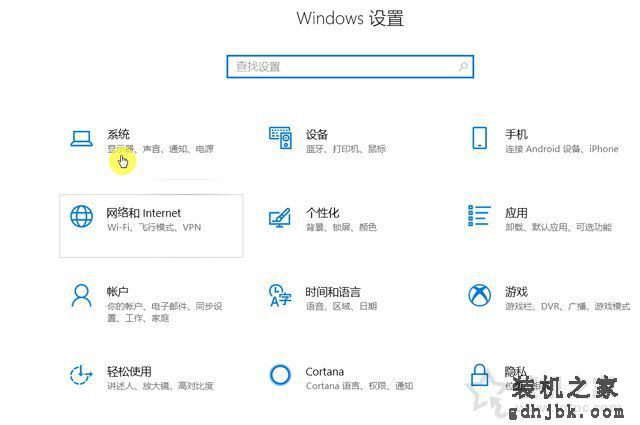Open the 轻松使用 settings category

[129, 371]
